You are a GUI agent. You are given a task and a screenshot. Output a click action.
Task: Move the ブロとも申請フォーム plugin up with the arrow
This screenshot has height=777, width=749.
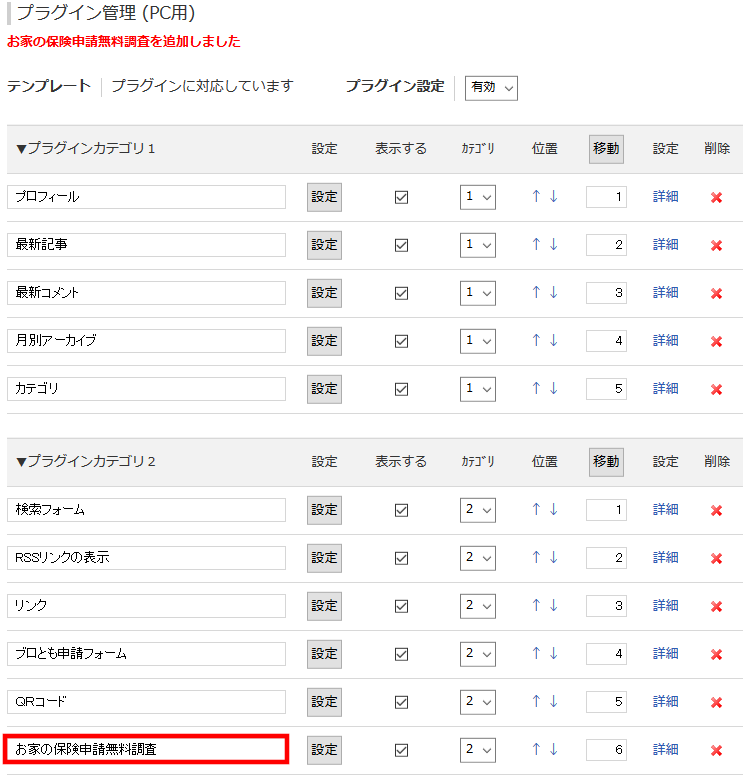coord(536,654)
